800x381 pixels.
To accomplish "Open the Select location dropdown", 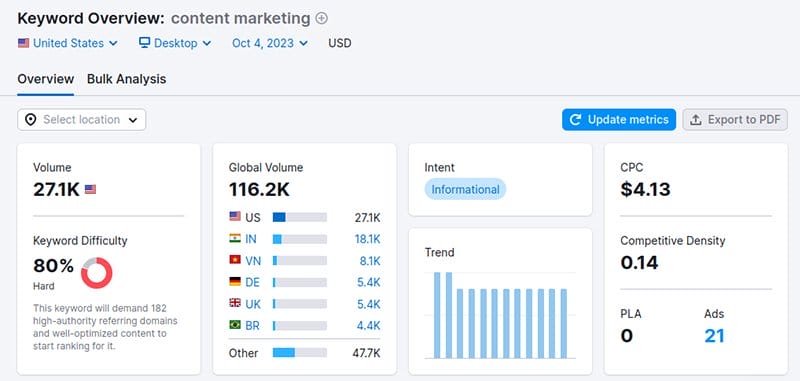I will coord(82,119).
